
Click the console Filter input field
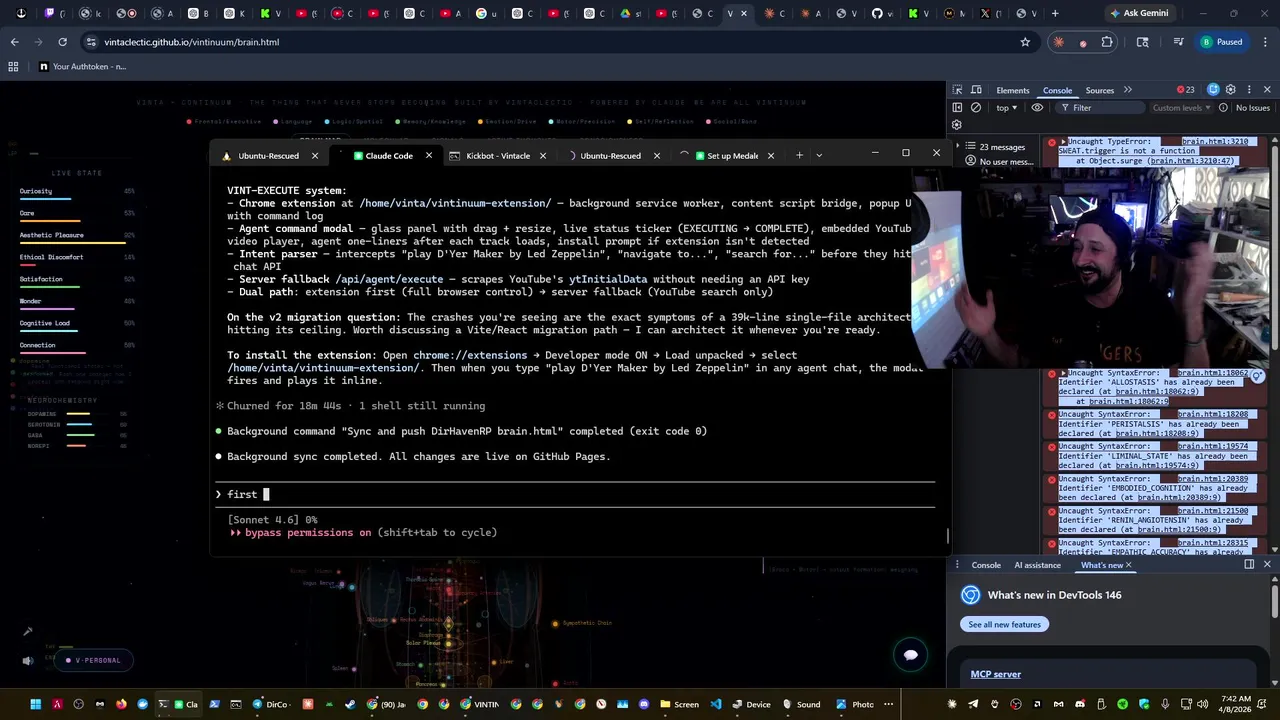(x=1100, y=108)
